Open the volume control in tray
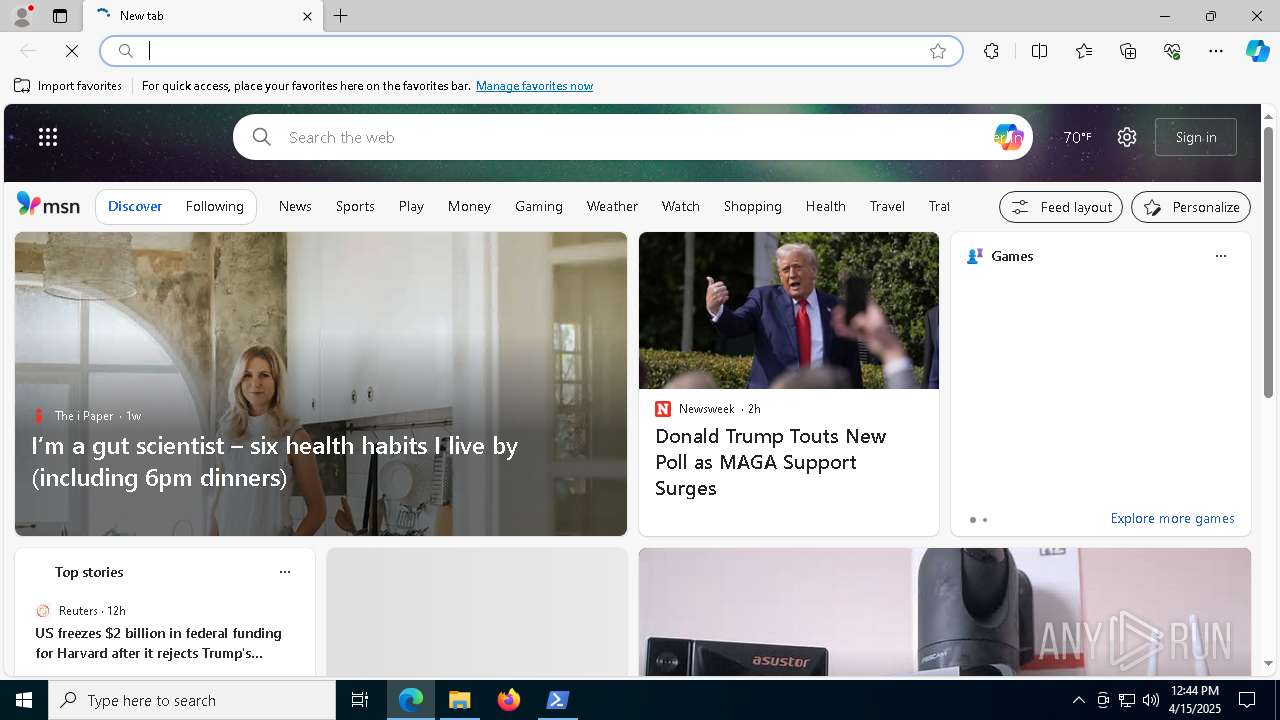 click(1150, 700)
